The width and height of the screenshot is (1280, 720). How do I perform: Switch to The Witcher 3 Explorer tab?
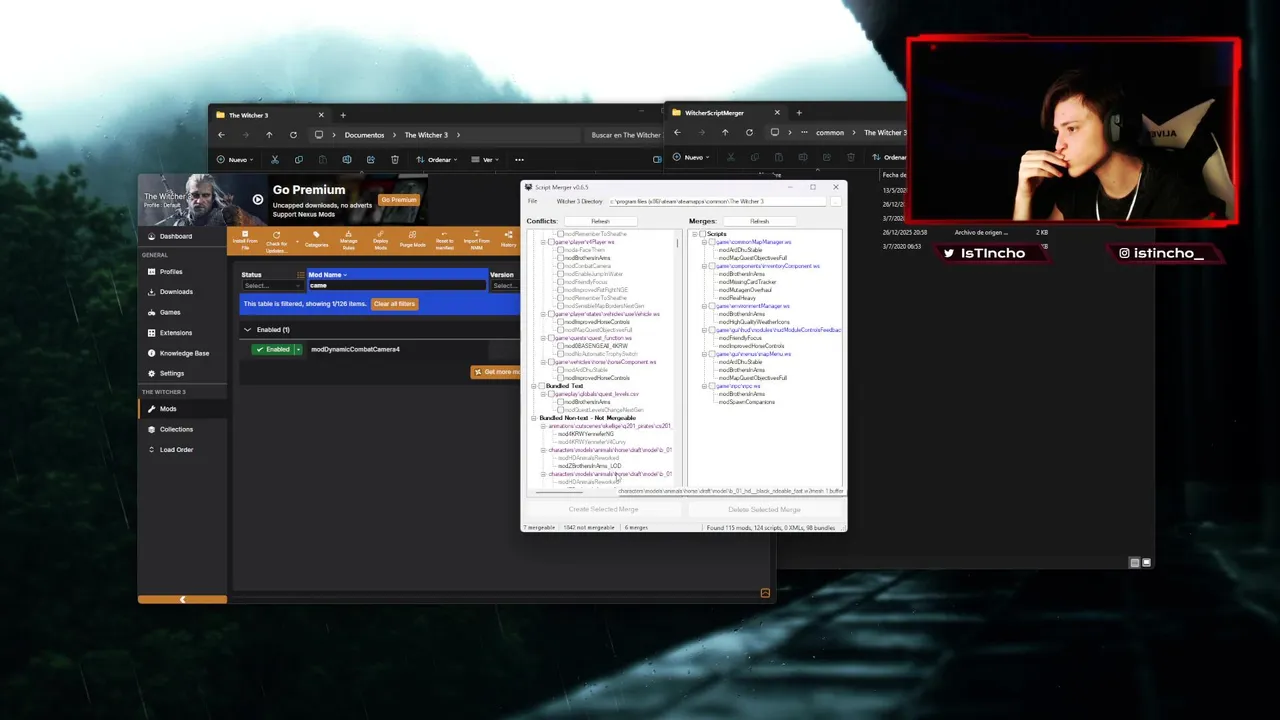[x=268, y=115]
